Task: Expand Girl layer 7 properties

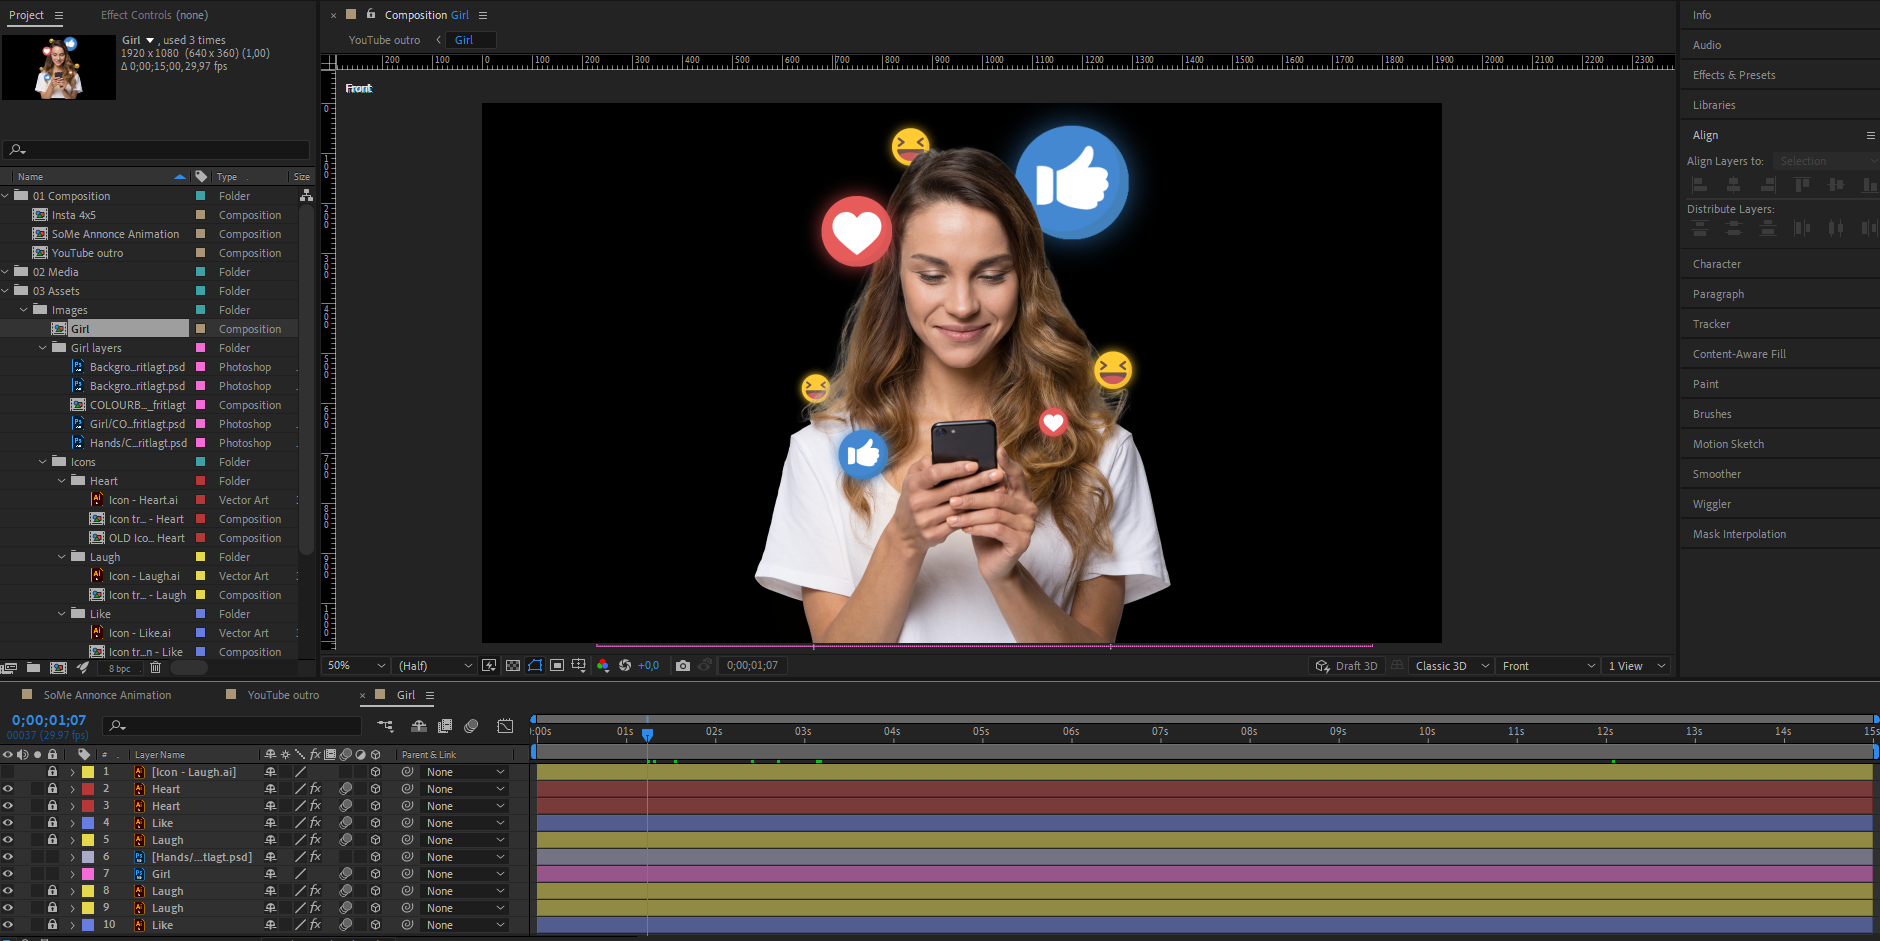Action: click(72, 874)
